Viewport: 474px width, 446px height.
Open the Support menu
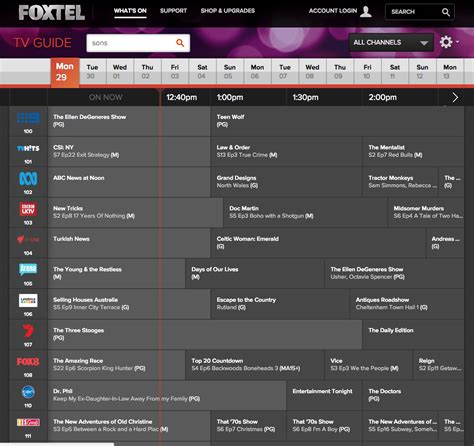[173, 11]
